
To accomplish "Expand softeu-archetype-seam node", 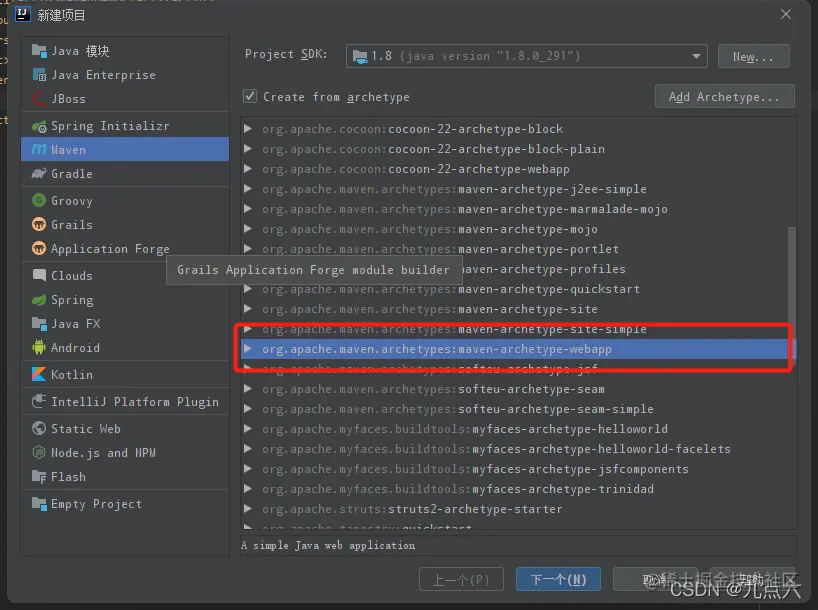I will click(x=248, y=389).
